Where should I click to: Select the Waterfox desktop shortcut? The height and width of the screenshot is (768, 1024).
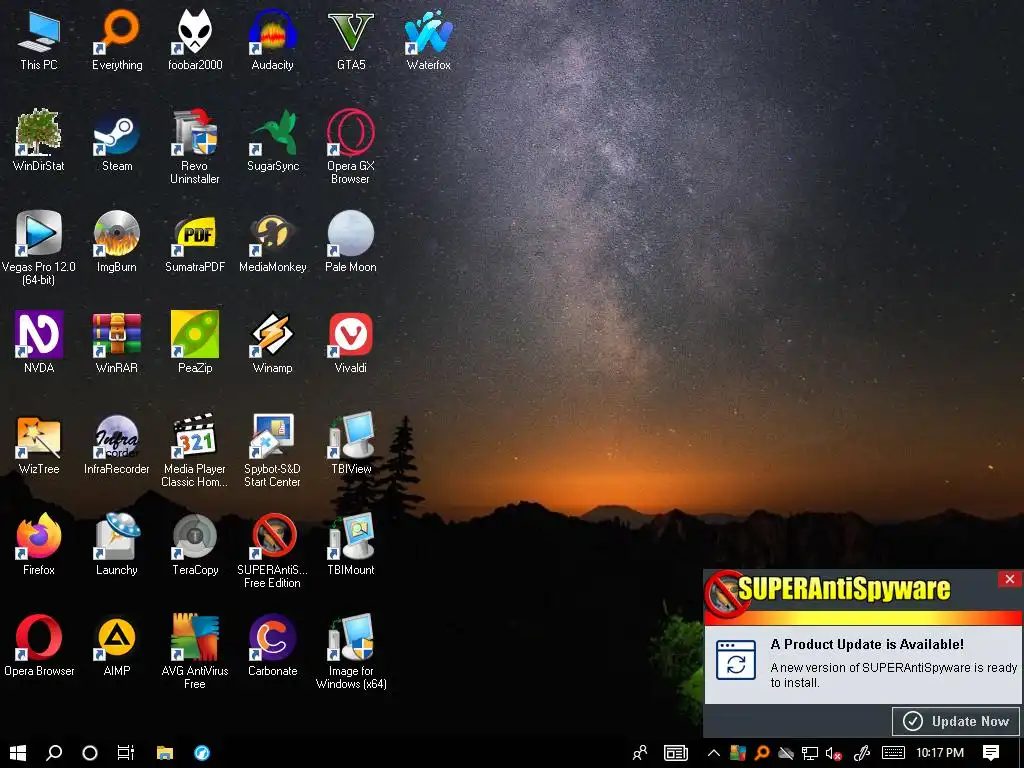(428, 39)
